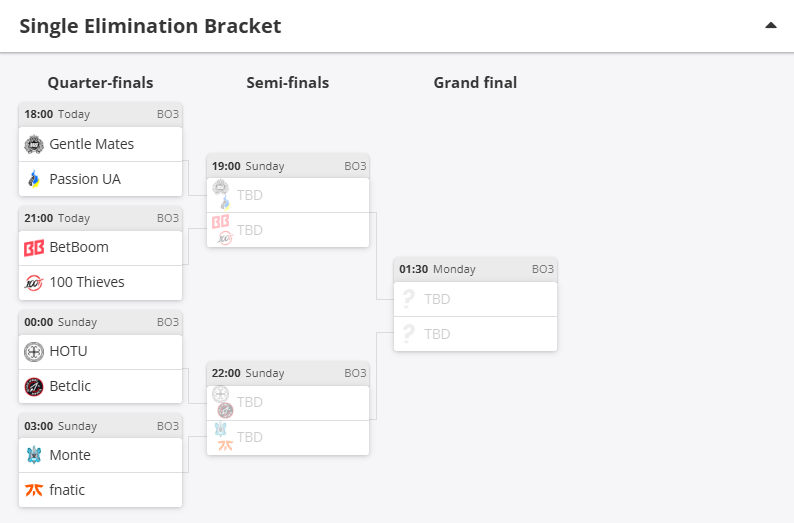Image resolution: width=794 pixels, height=523 pixels.
Task: Click the Betclic team logo
Action: pos(34,386)
